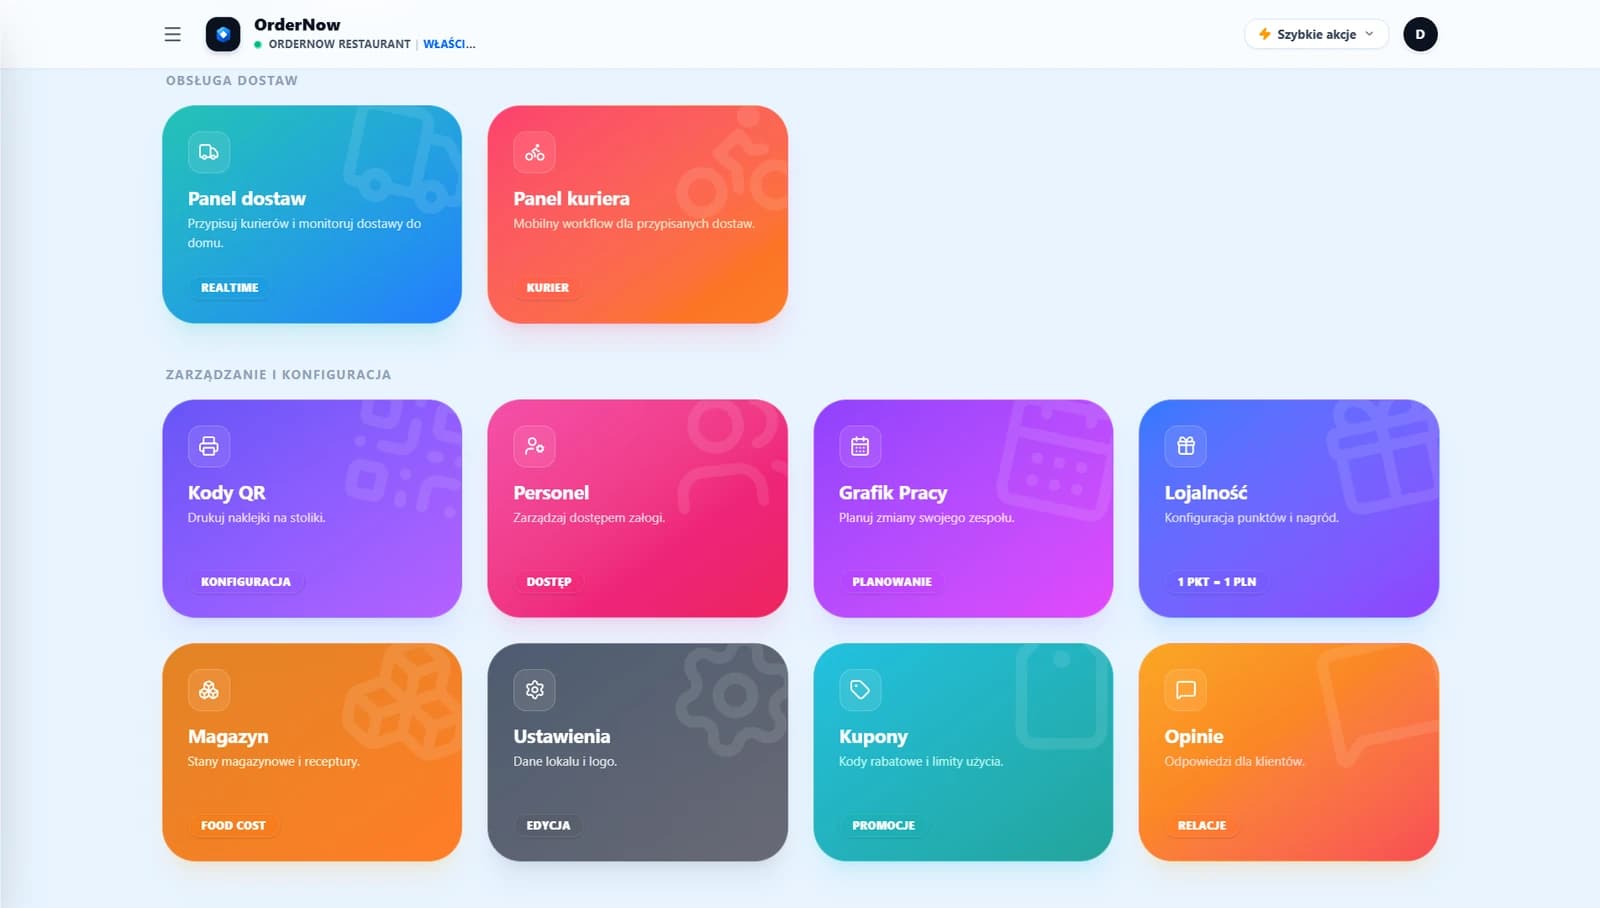Click the DOSTĘP badge
This screenshot has height=908, width=1600.
(x=549, y=582)
